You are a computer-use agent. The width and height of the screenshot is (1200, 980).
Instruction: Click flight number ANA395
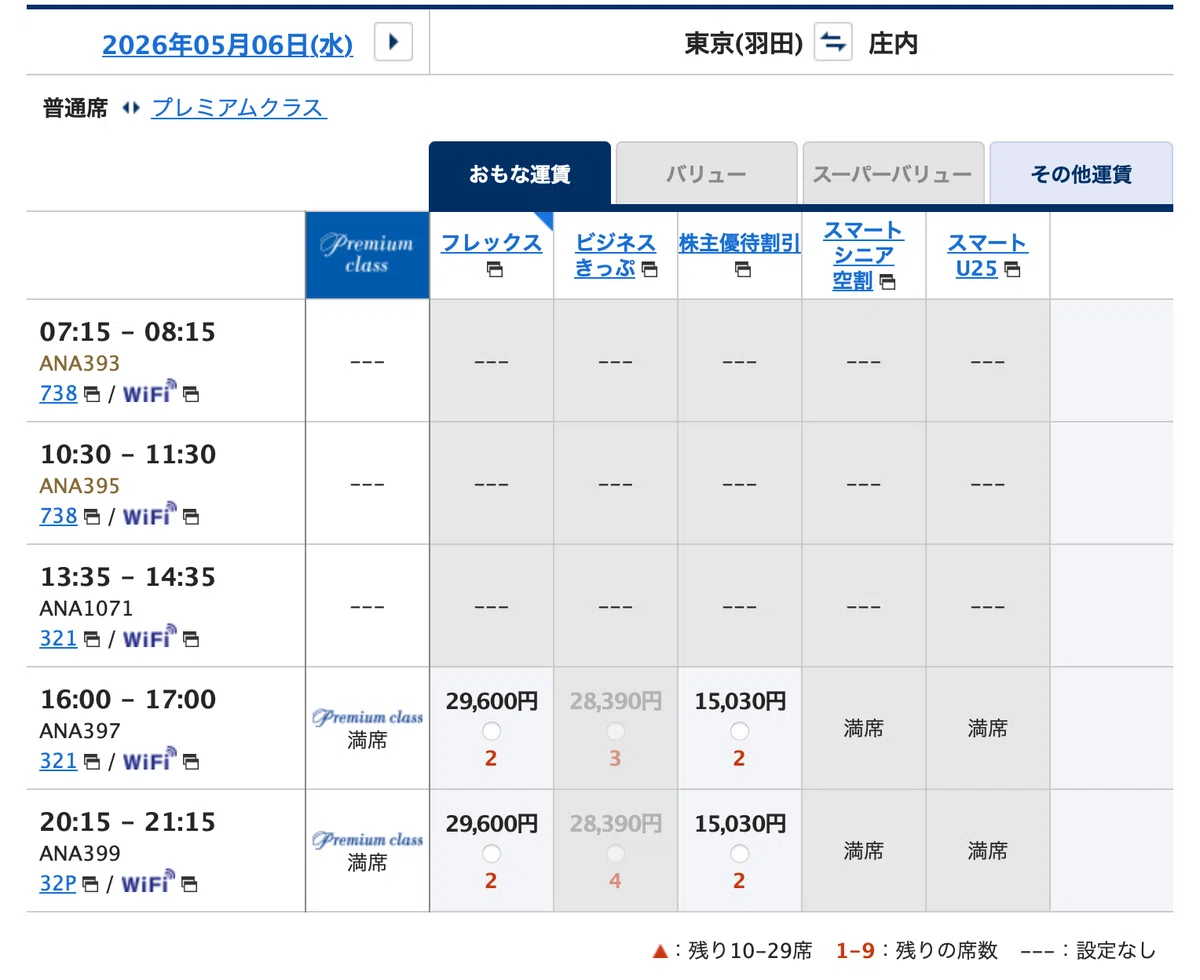tap(80, 486)
